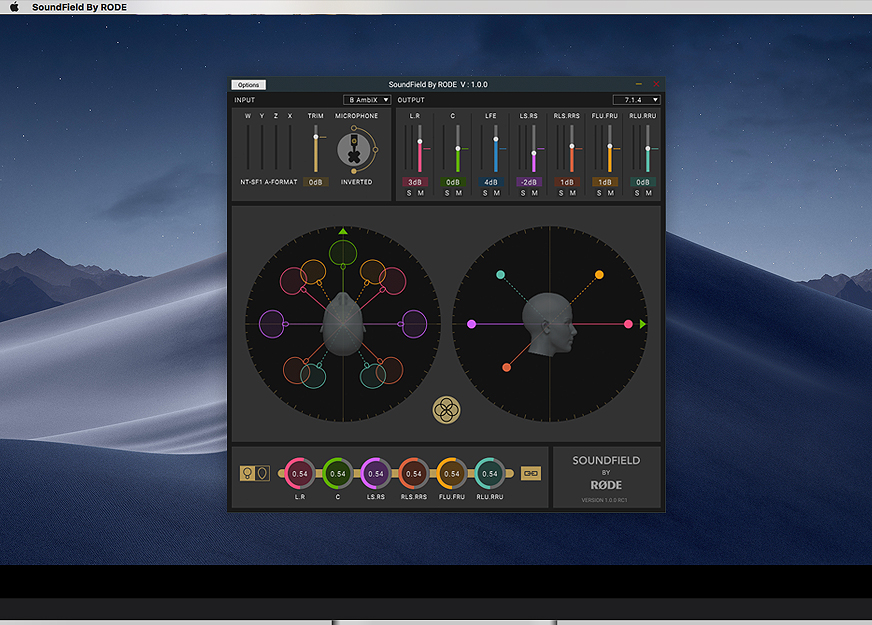Open the Options menu button
This screenshot has width=872, height=625.
point(248,85)
